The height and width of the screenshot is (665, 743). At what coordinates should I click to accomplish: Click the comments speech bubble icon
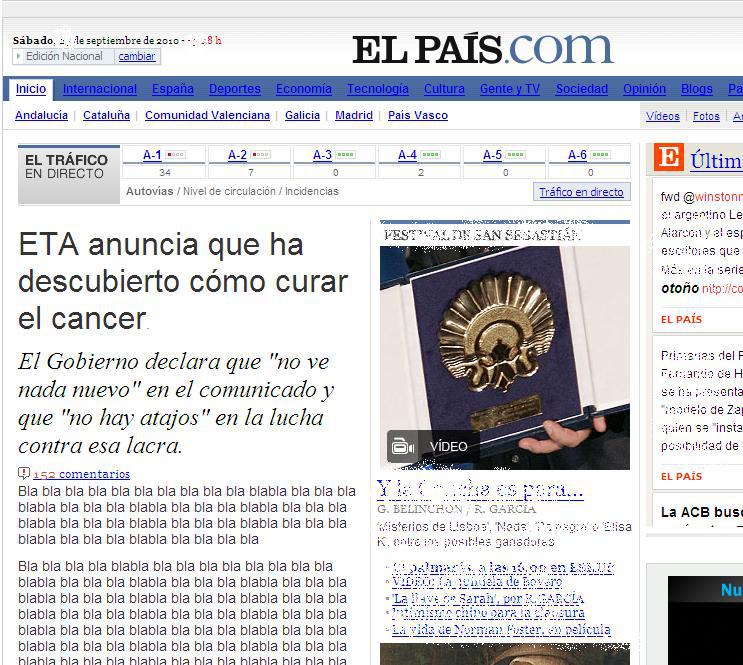click(24, 474)
